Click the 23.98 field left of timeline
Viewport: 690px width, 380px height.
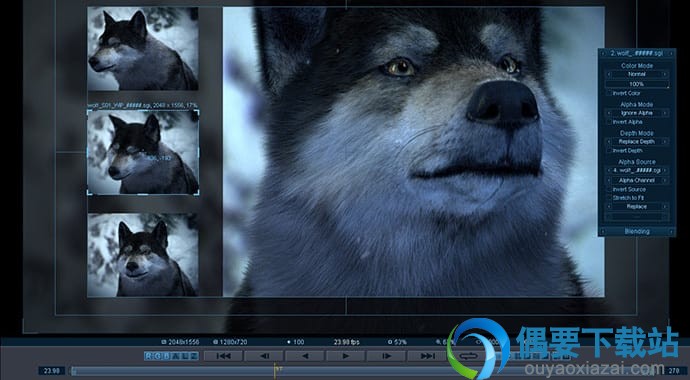[x=52, y=371]
